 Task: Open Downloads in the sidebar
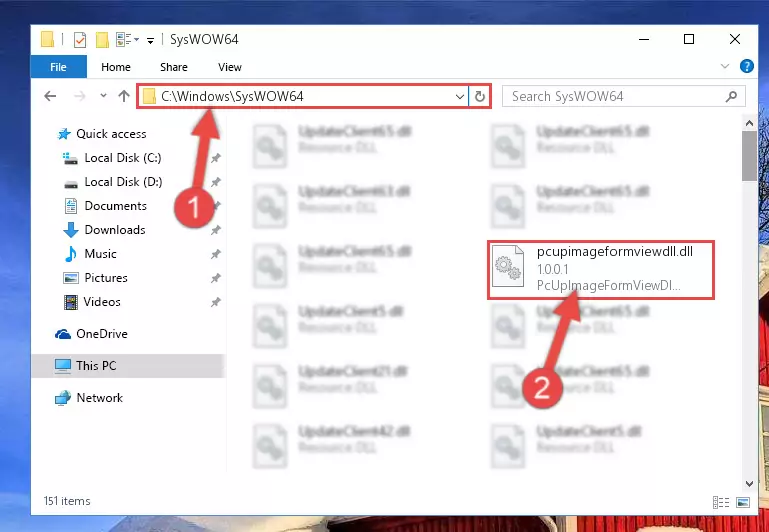[115, 230]
